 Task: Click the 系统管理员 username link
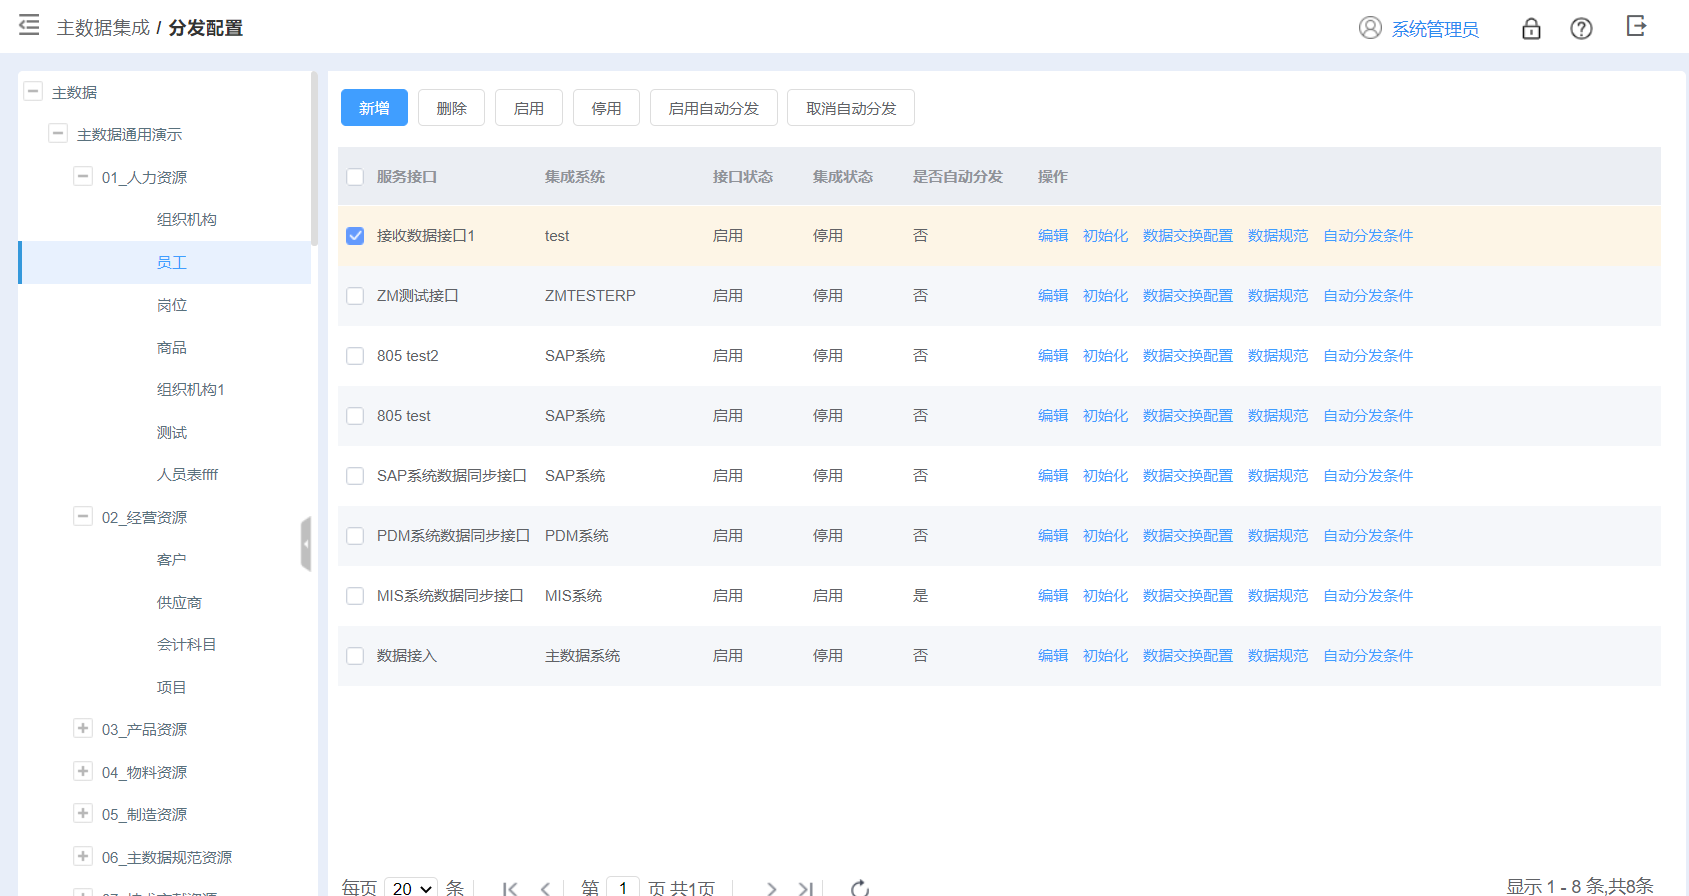pyautogui.click(x=1435, y=29)
